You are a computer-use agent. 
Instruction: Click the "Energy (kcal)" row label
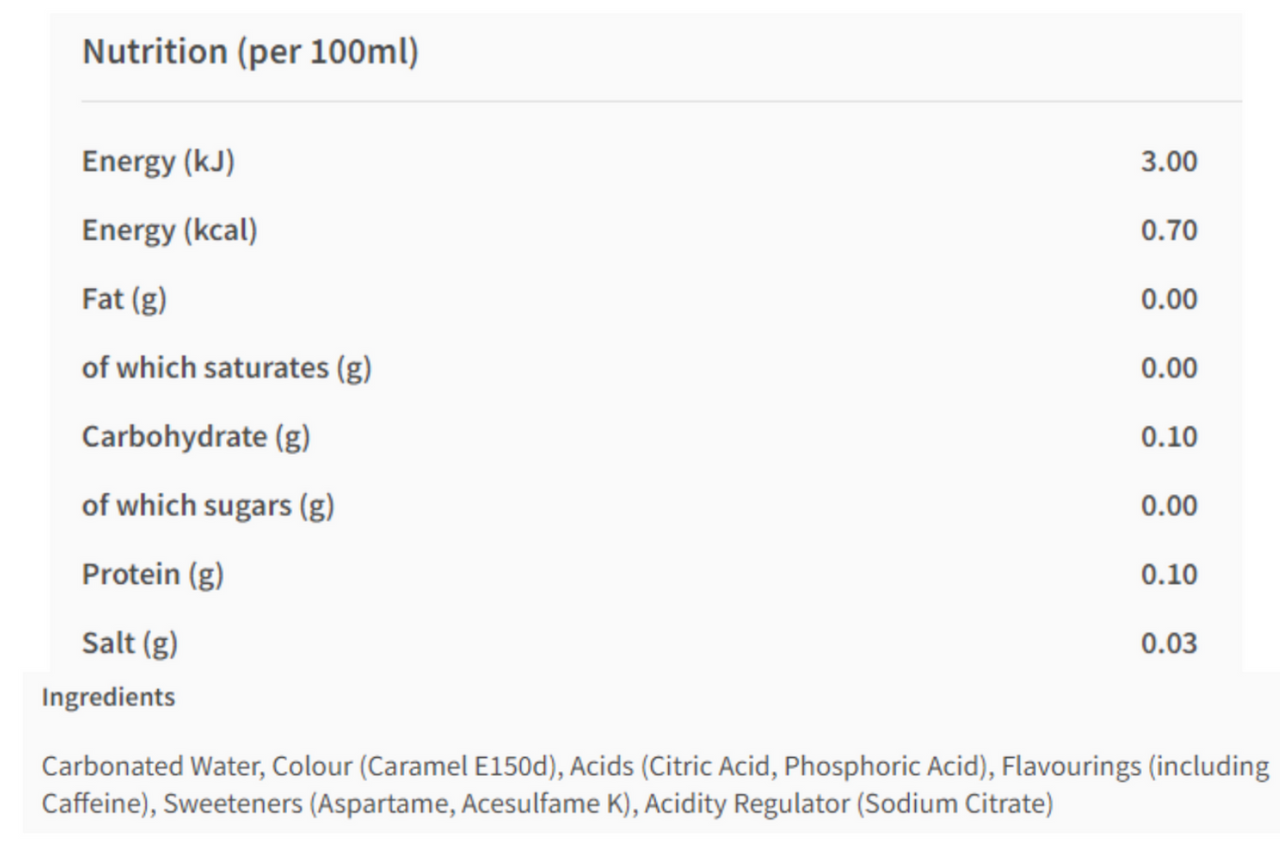[169, 231]
